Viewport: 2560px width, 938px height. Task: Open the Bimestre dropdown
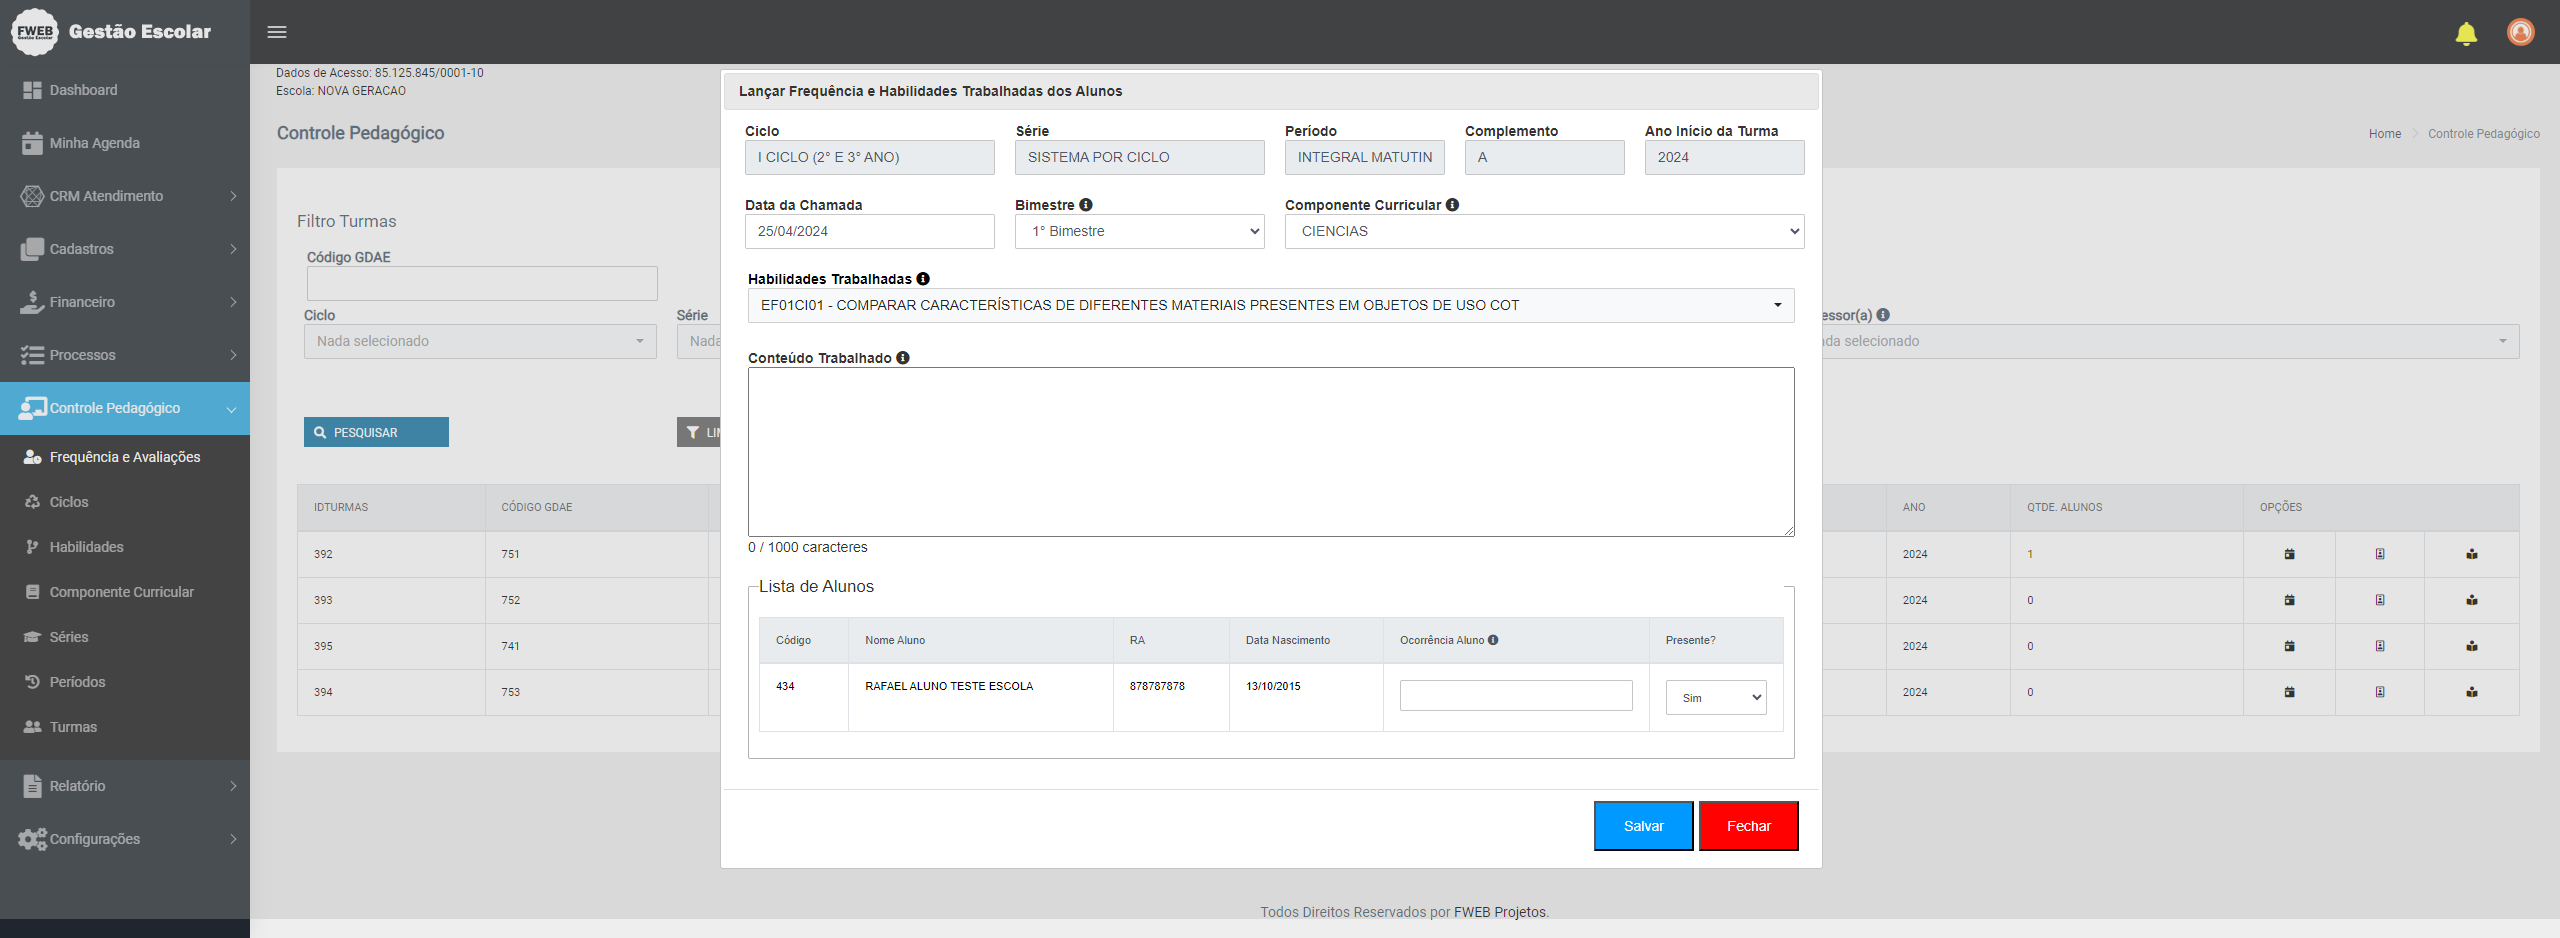click(x=1139, y=231)
